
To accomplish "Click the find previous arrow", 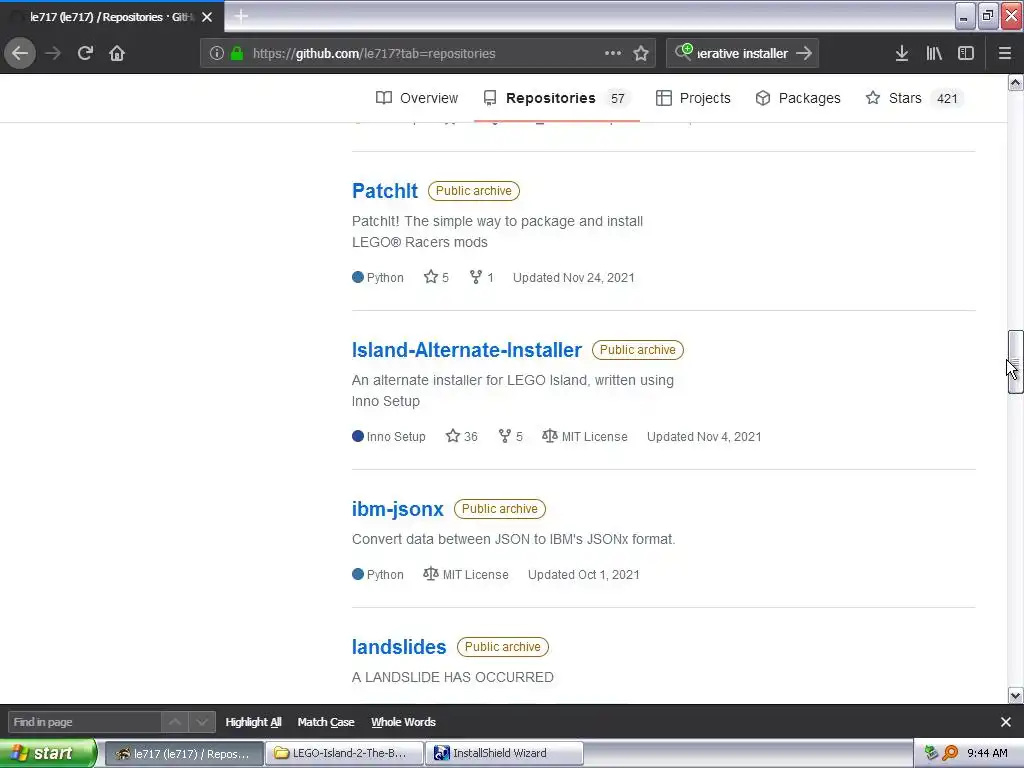I will (x=175, y=722).
